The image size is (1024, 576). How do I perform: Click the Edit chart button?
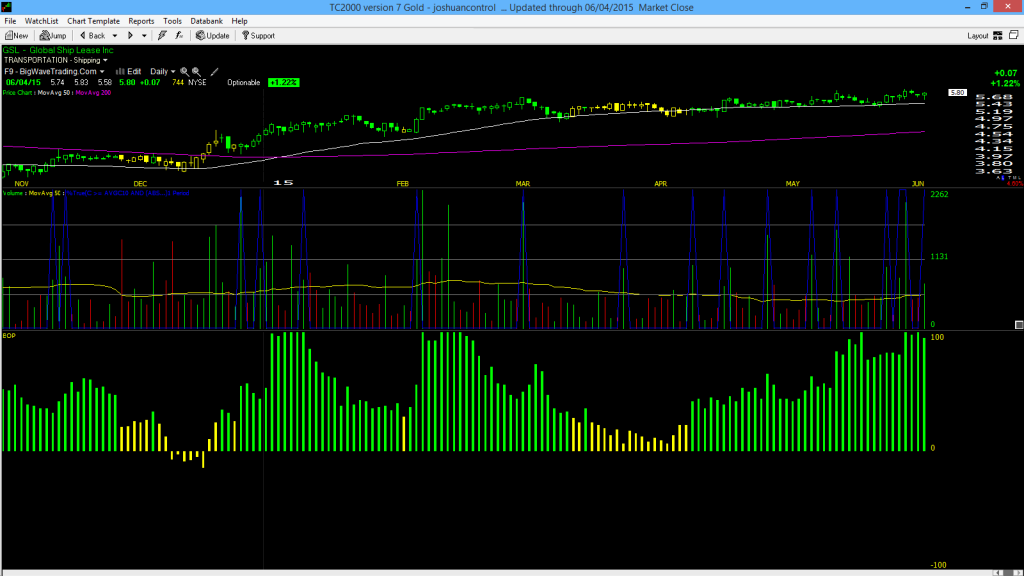pyautogui.click(x=129, y=72)
